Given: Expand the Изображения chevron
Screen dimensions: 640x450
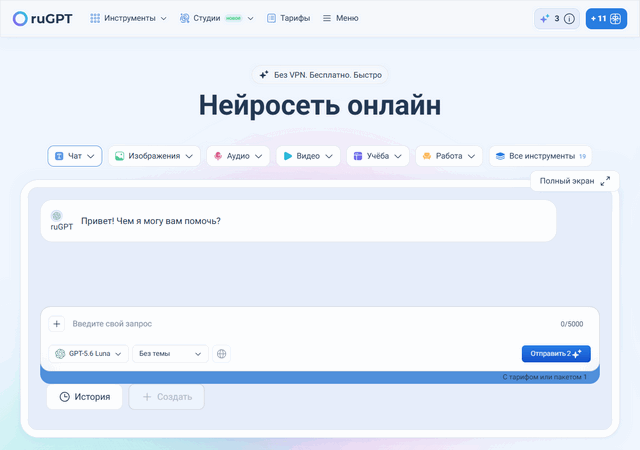Looking at the screenshot, I should [x=189, y=156].
